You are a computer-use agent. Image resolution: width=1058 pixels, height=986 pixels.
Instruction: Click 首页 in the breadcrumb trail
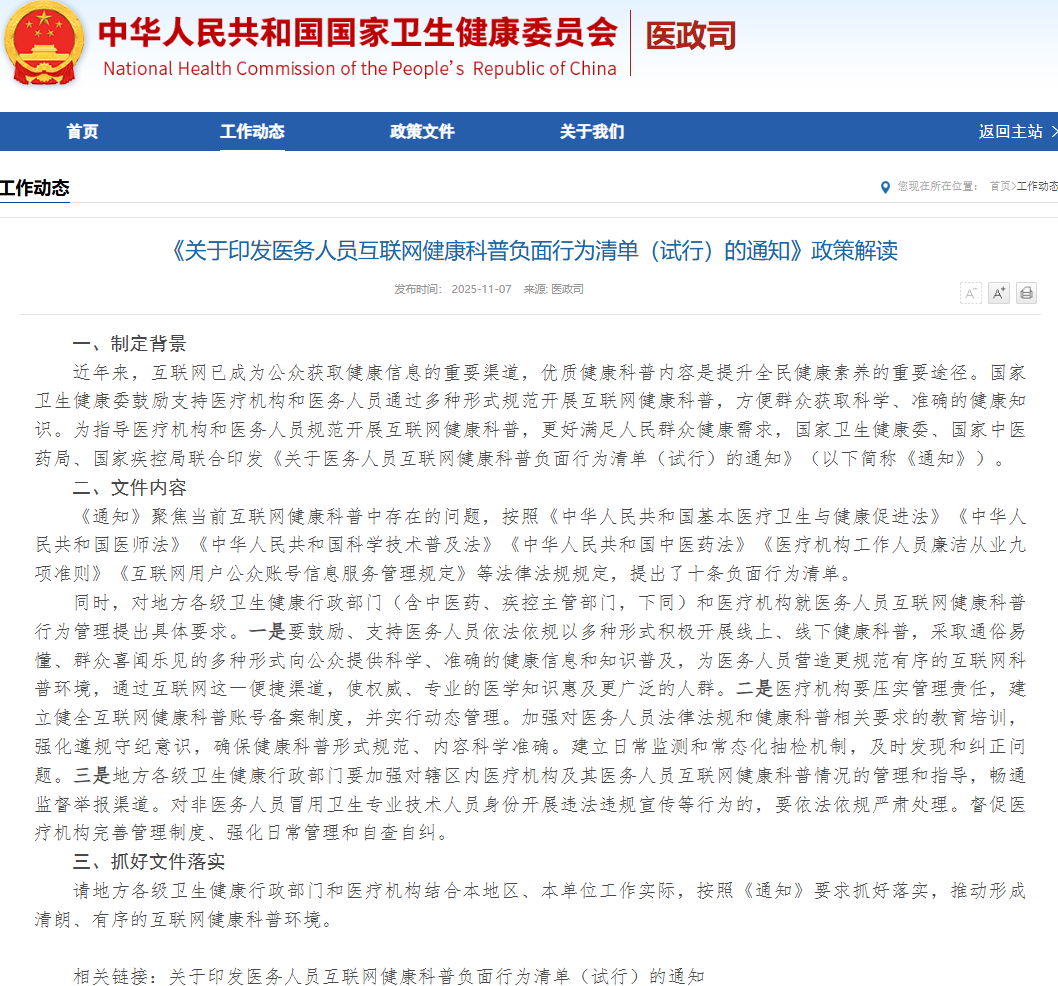coord(999,186)
